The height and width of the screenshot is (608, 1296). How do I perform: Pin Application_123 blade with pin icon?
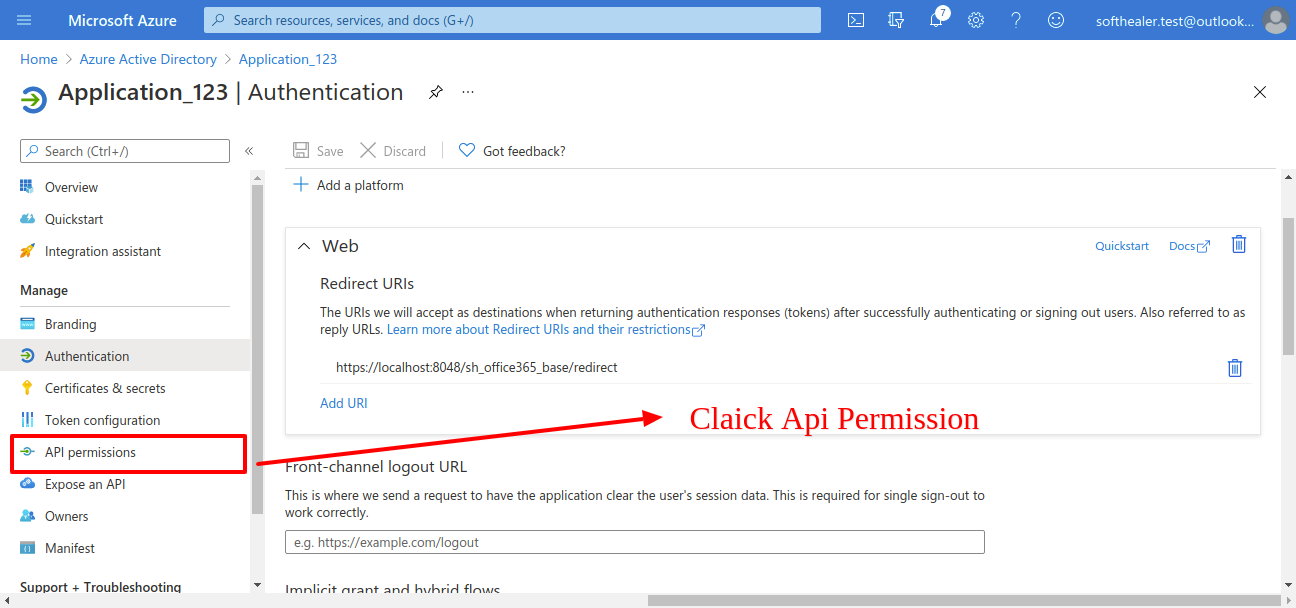click(x=436, y=92)
